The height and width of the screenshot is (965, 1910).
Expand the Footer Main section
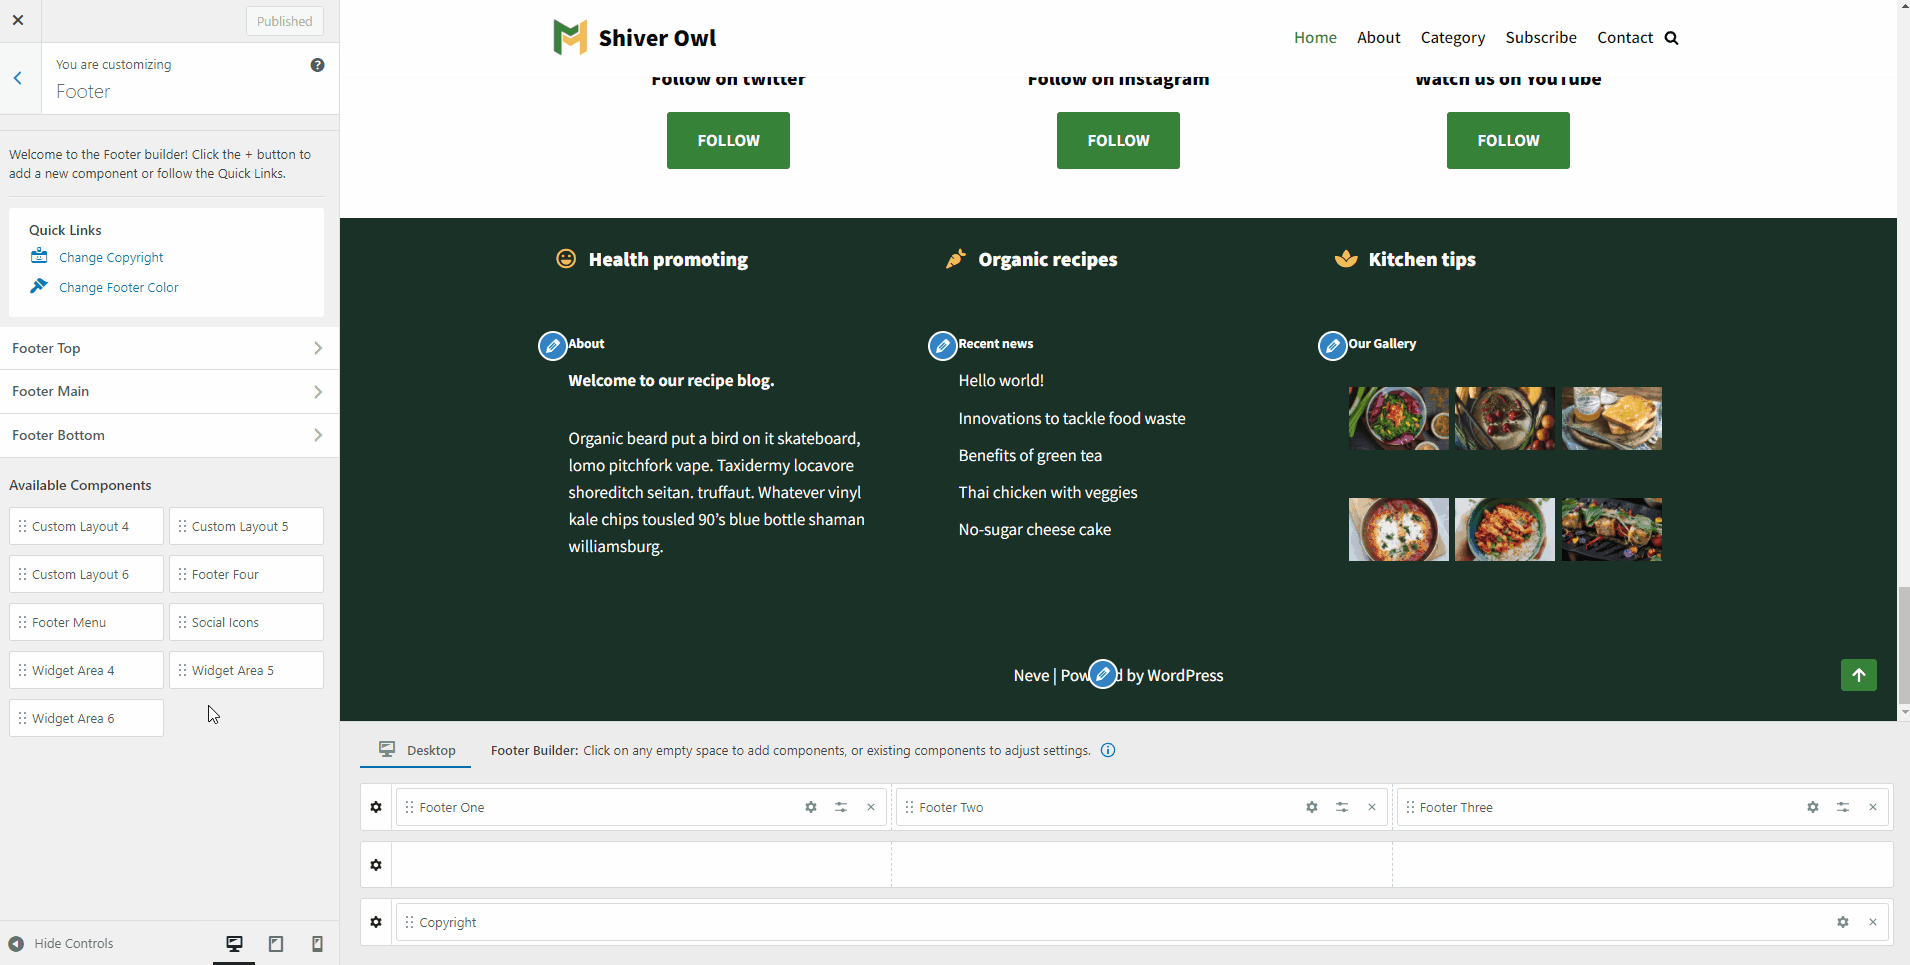[x=169, y=391]
